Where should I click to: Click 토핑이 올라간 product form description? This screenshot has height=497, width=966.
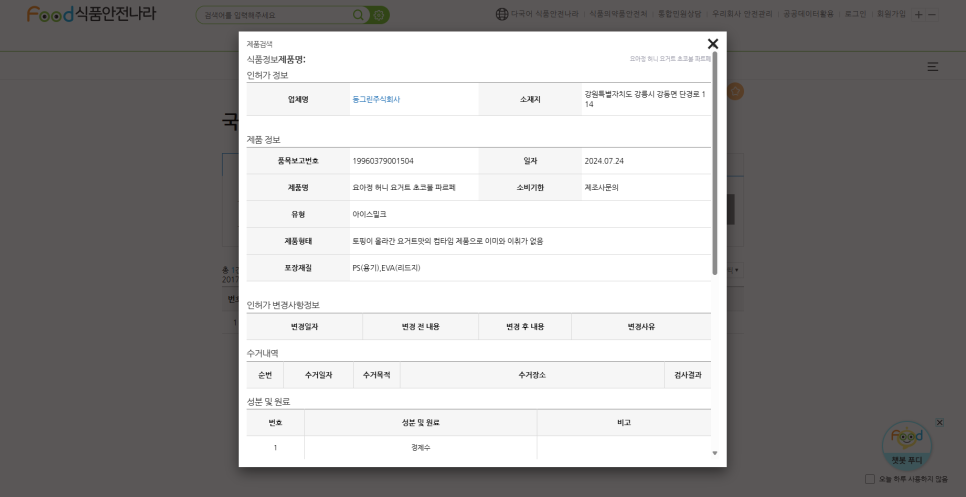447,241
